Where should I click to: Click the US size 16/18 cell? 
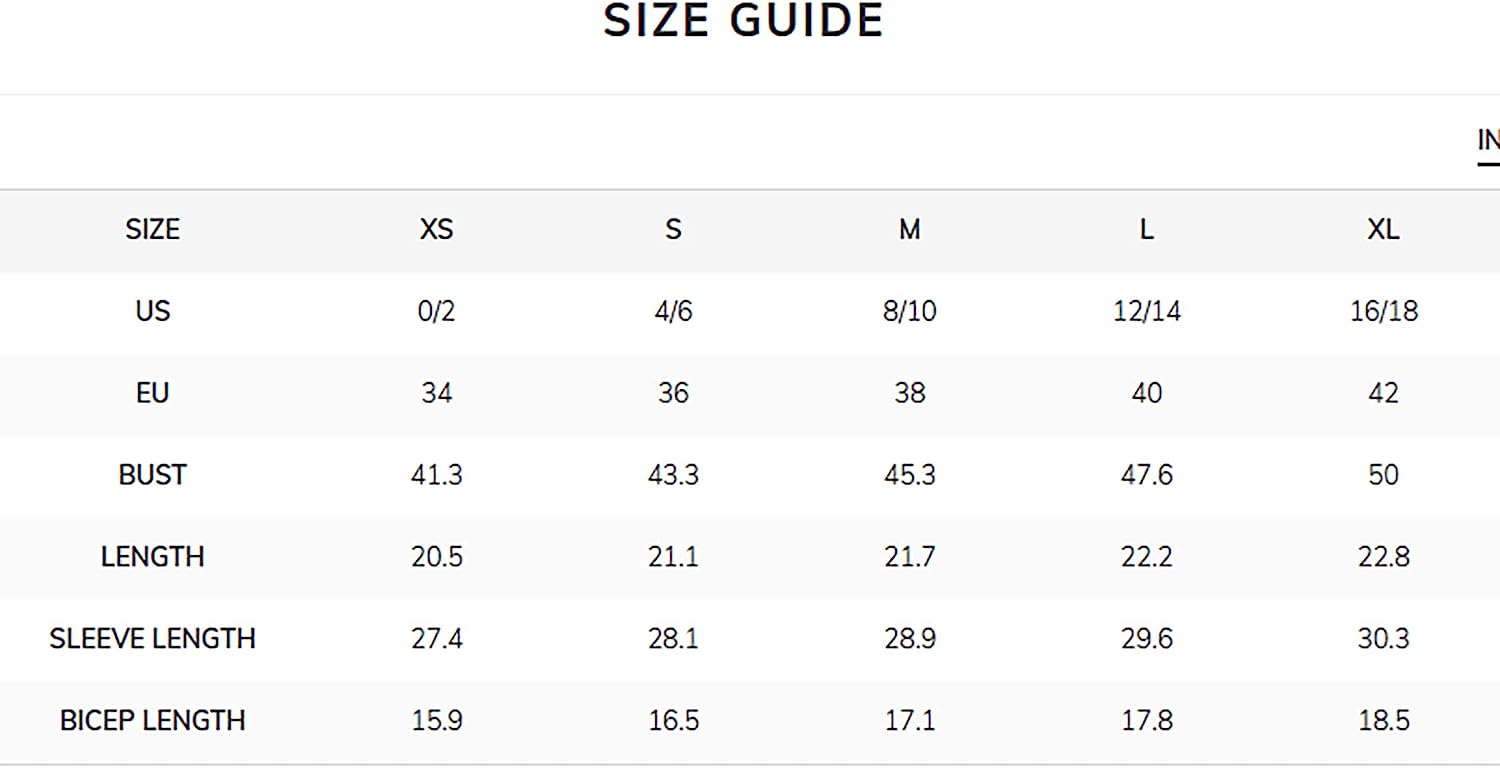(x=1383, y=311)
